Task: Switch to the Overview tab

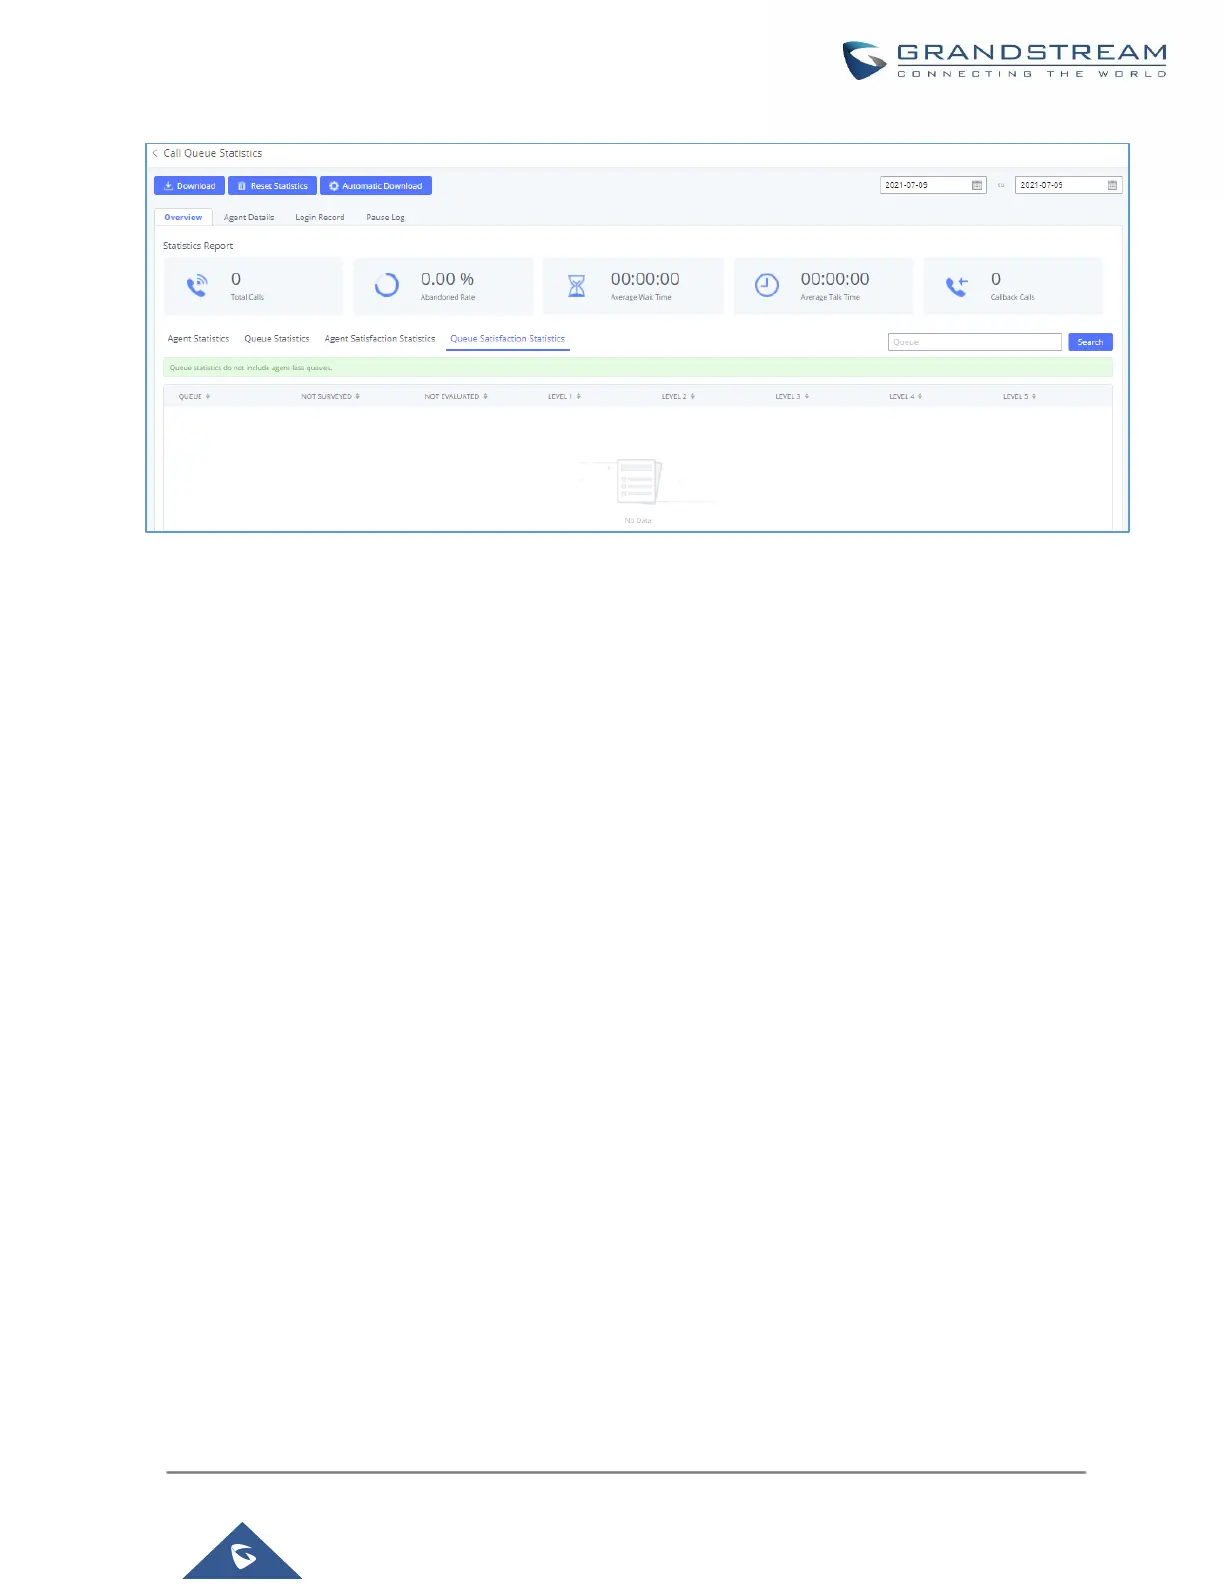Action: click(x=183, y=217)
